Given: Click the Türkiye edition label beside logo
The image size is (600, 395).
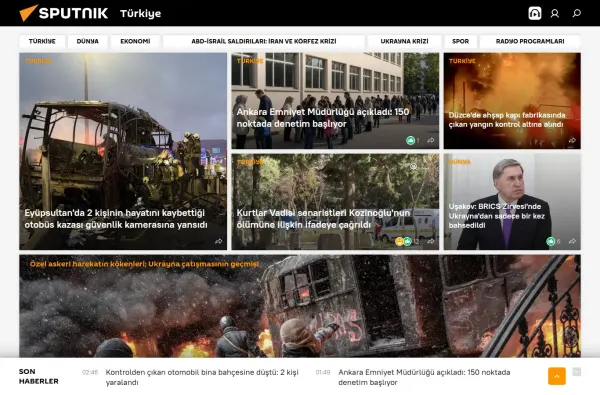Looking at the screenshot, I should tap(140, 14).
